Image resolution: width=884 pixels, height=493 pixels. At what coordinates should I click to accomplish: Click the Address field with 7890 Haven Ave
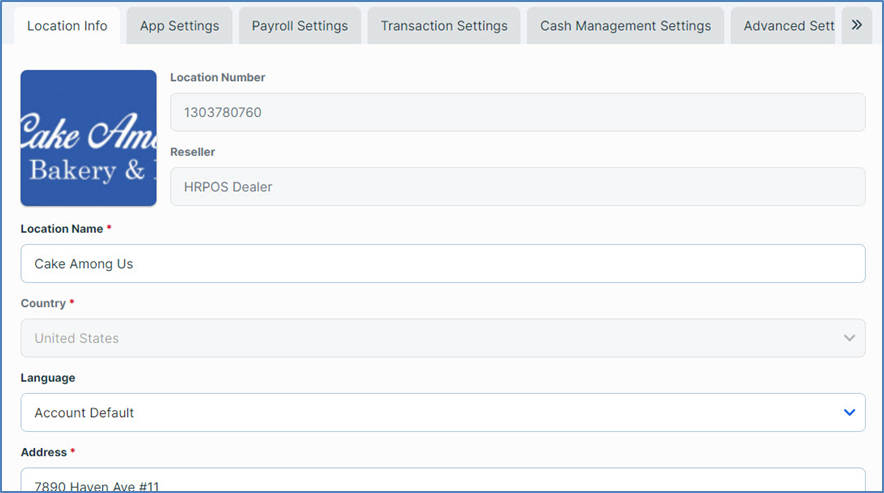point(442,482)
